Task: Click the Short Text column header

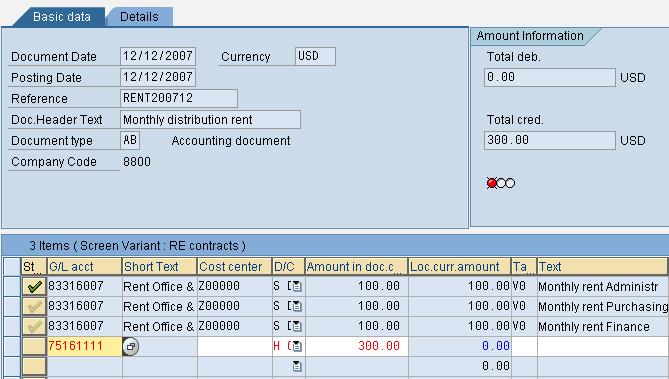Action: (160, 267)
